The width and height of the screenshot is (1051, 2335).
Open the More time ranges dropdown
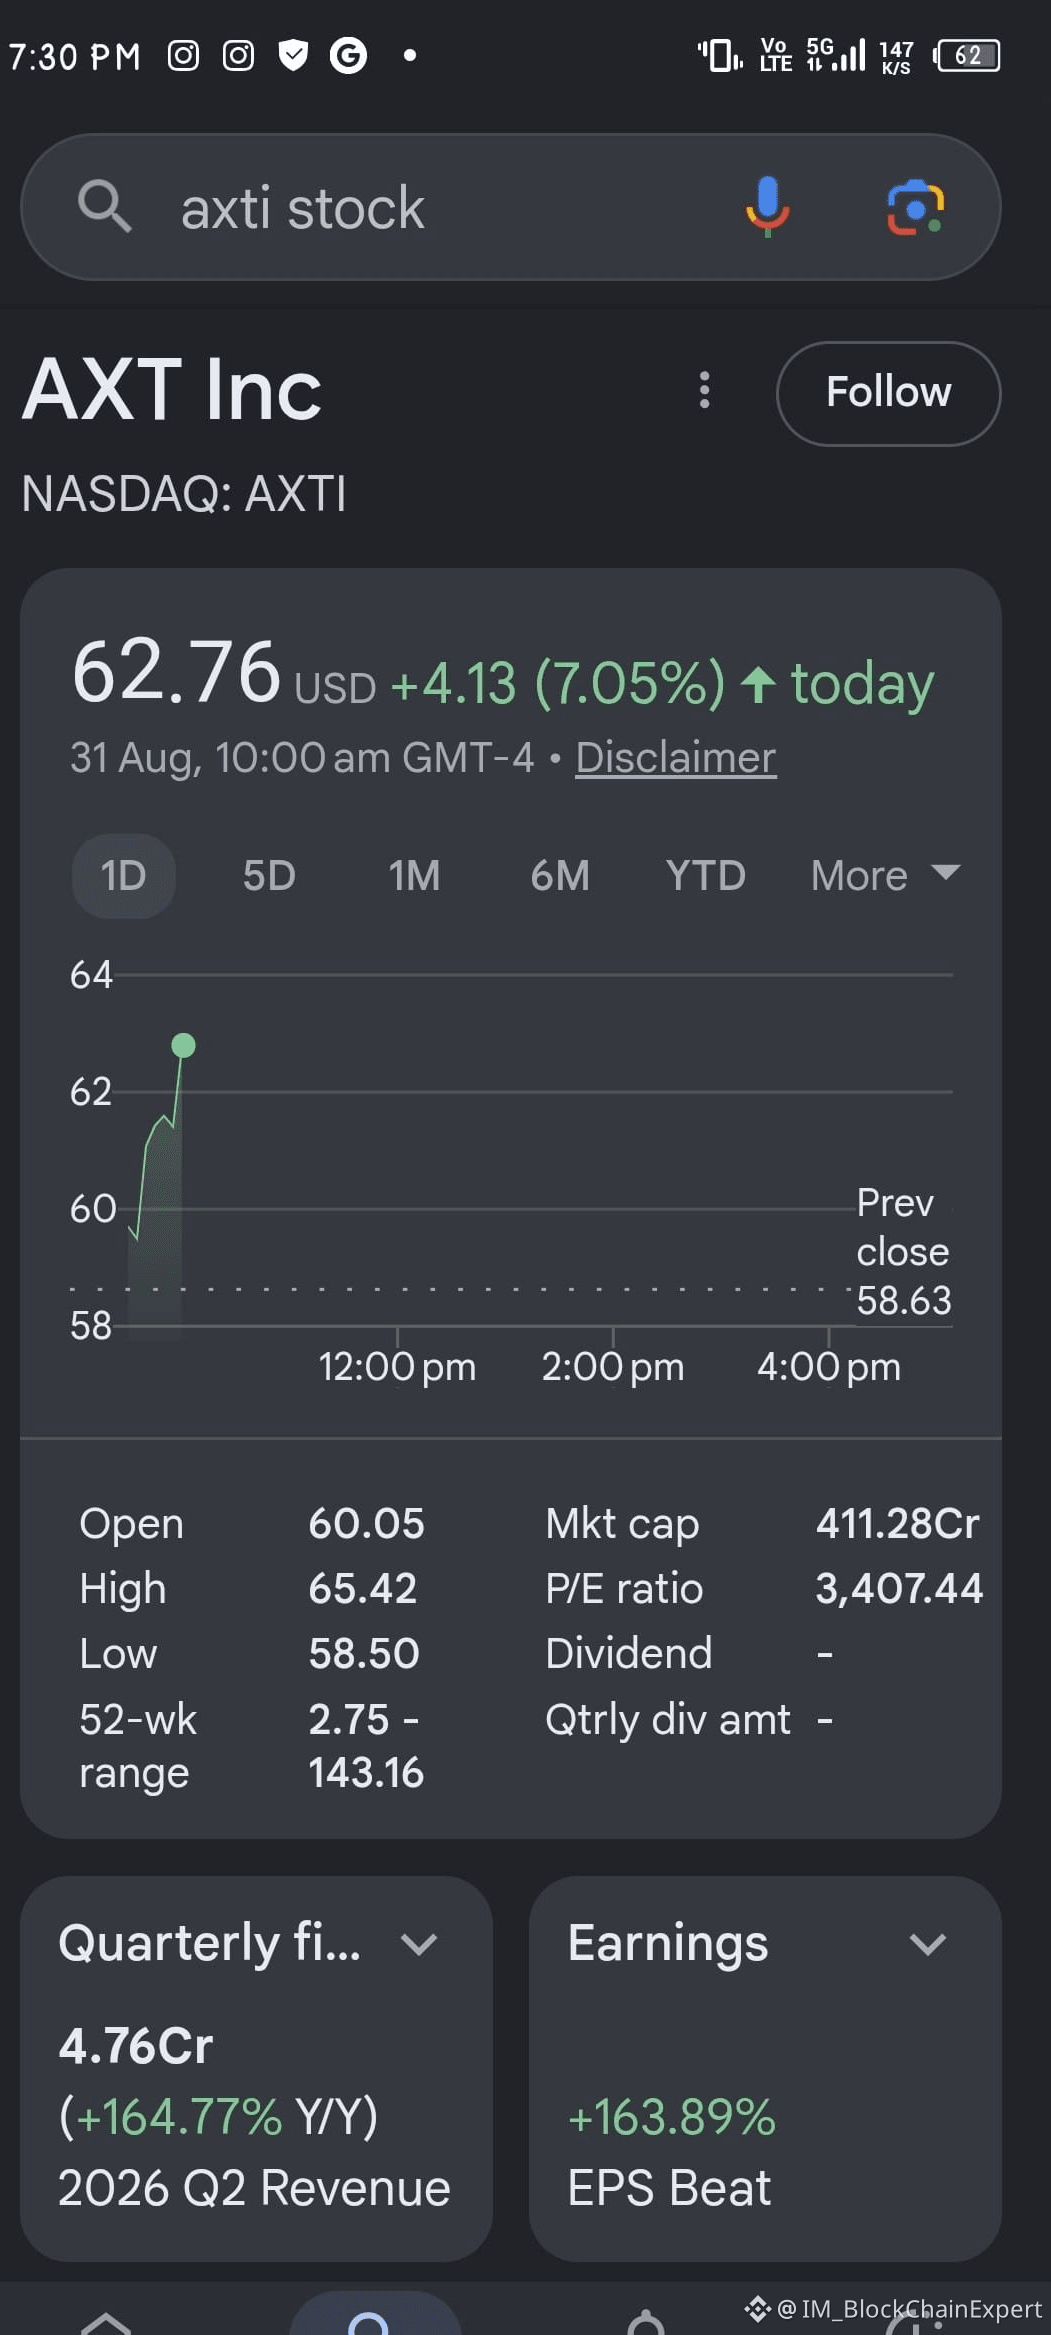click(x=885, y=876)
